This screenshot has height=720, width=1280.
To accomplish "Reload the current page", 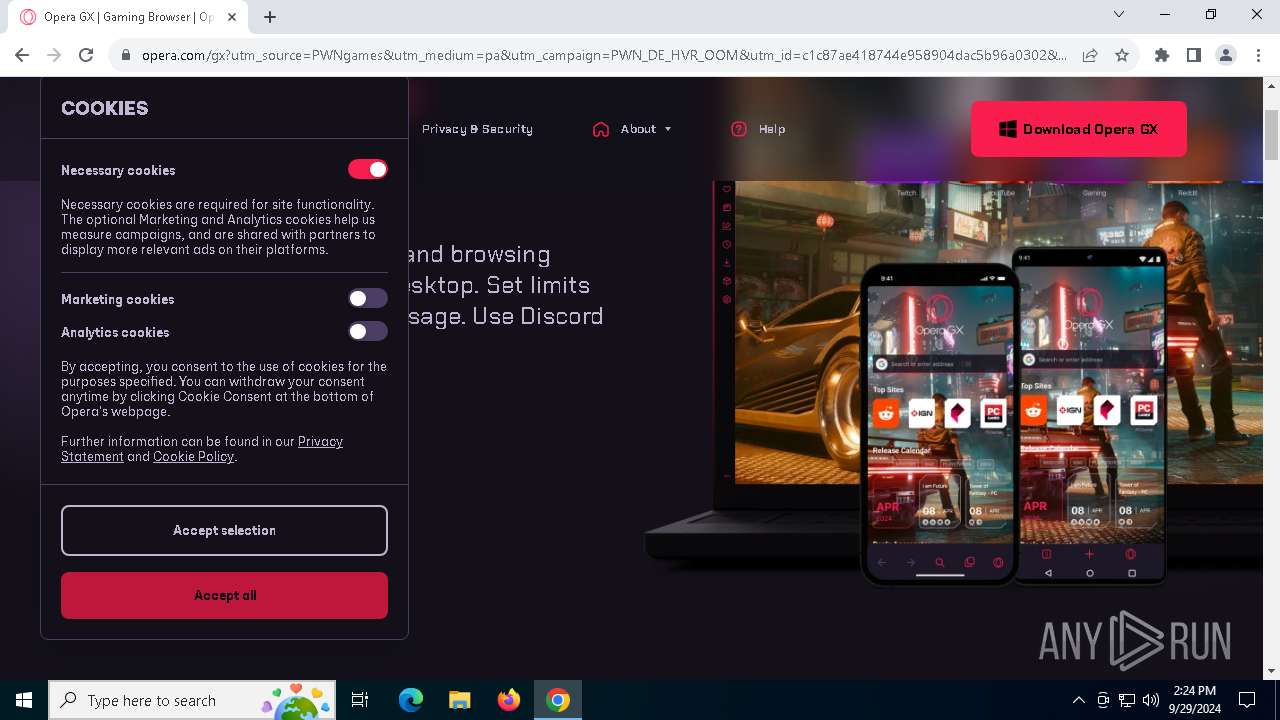I will [x=86, y=56].
